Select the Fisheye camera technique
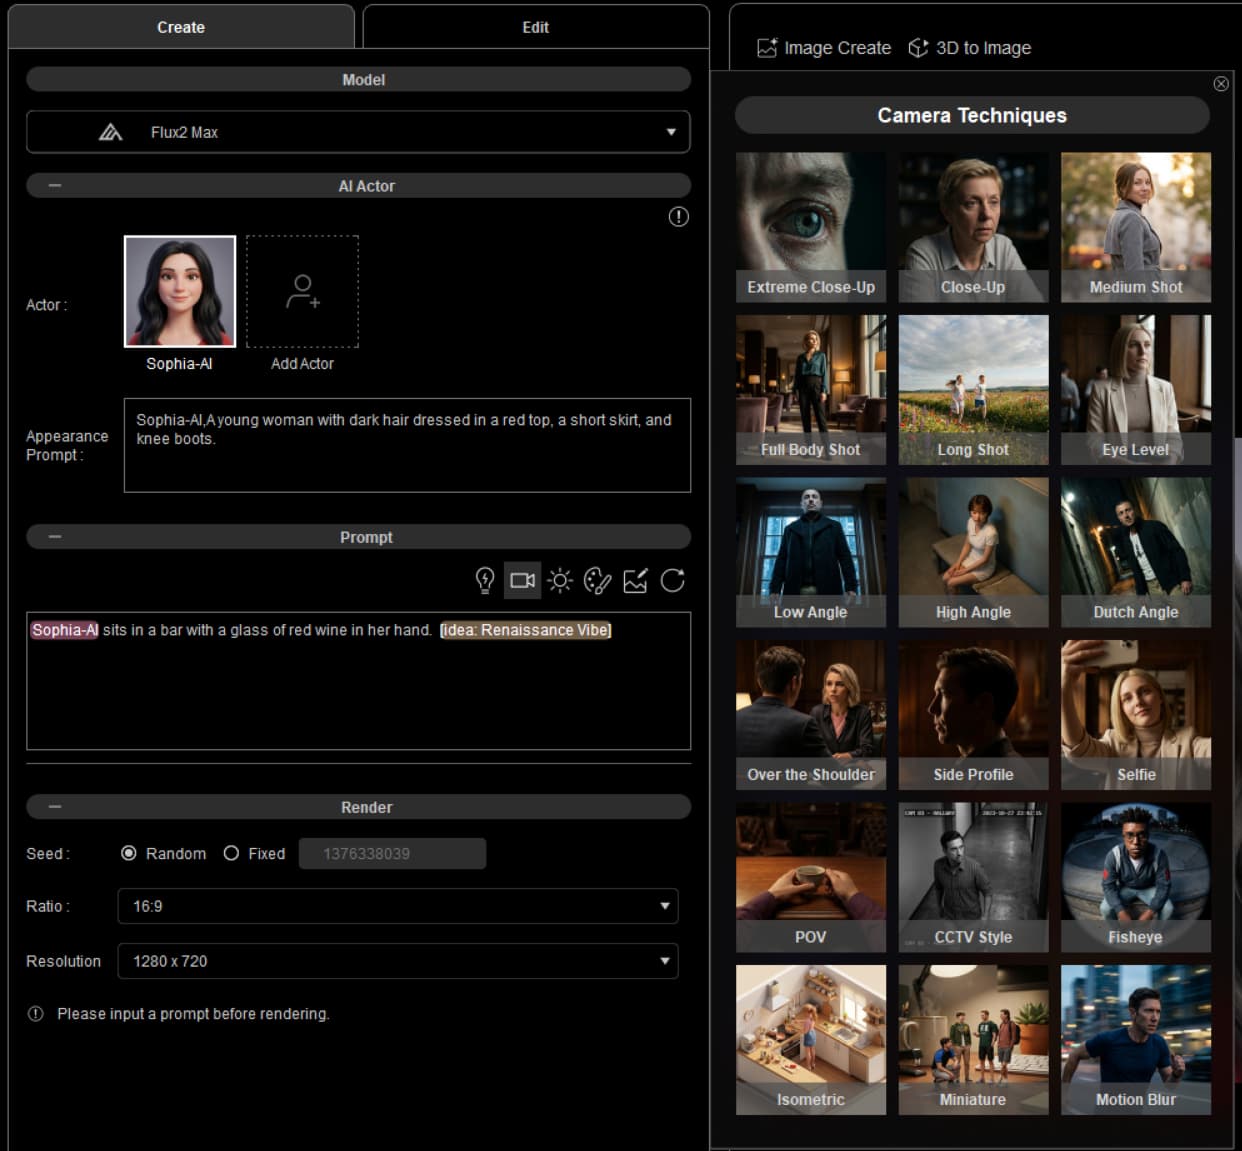The image size is (1242, 1151). [1136, 877]
